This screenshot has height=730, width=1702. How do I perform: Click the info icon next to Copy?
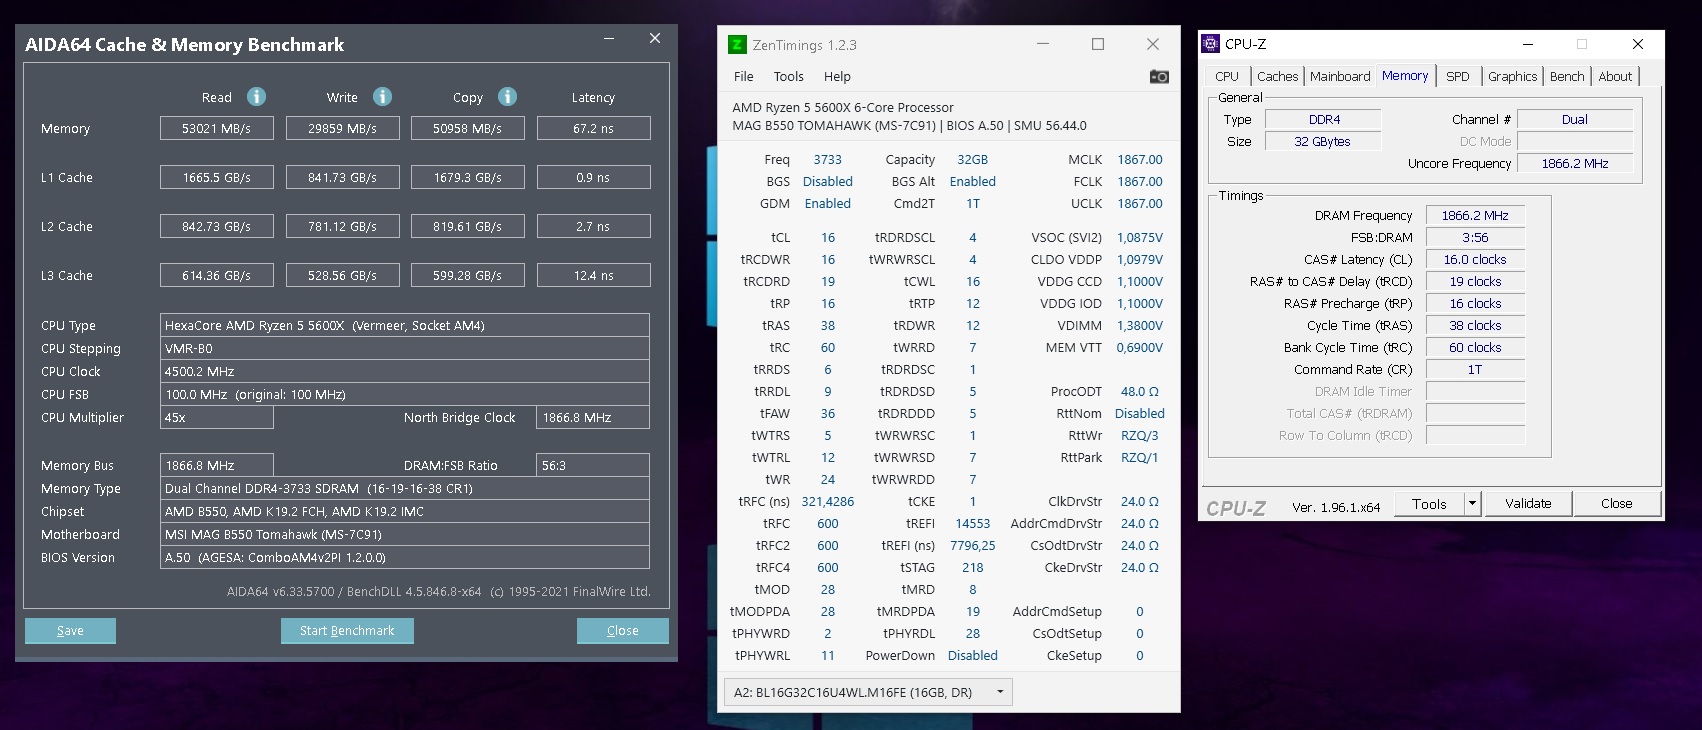[x=508, y=96]
